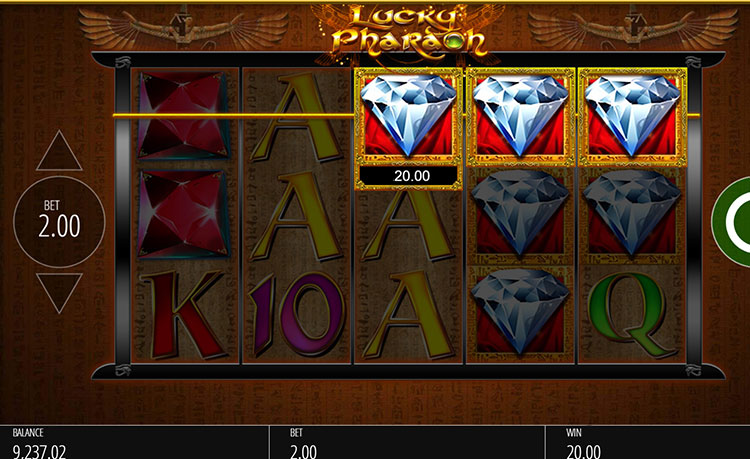Click the middle diamond on reel five
Viewport: 750px width, 459px height.
(632, 215)
